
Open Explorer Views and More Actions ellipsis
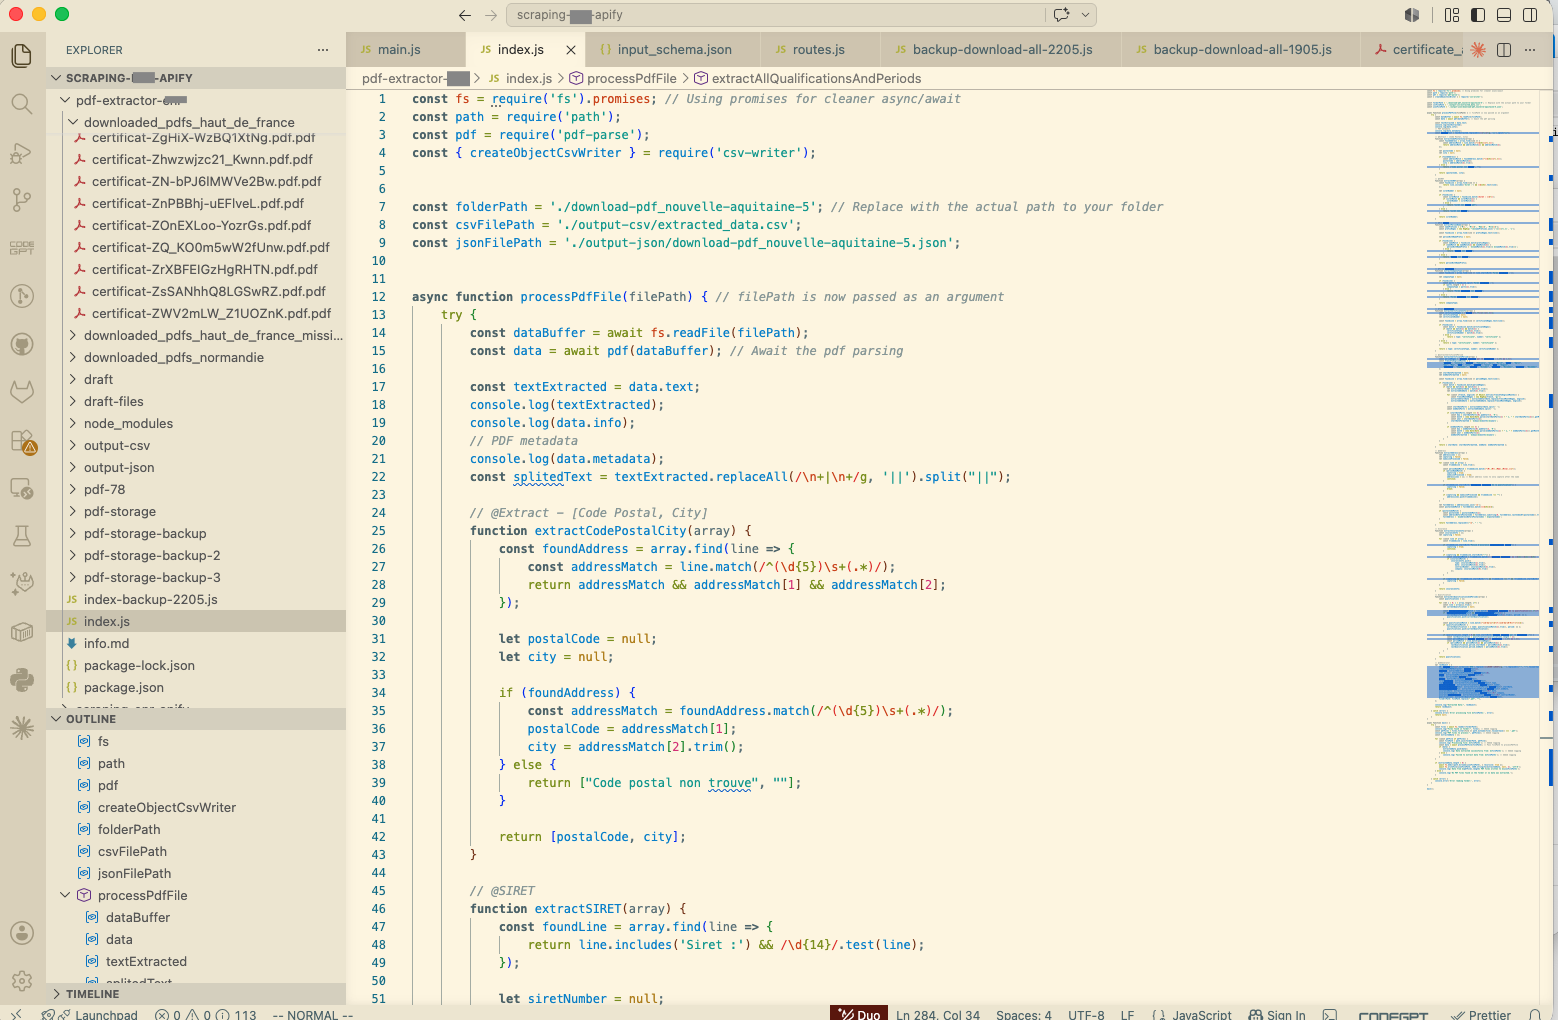pos(323,50)
